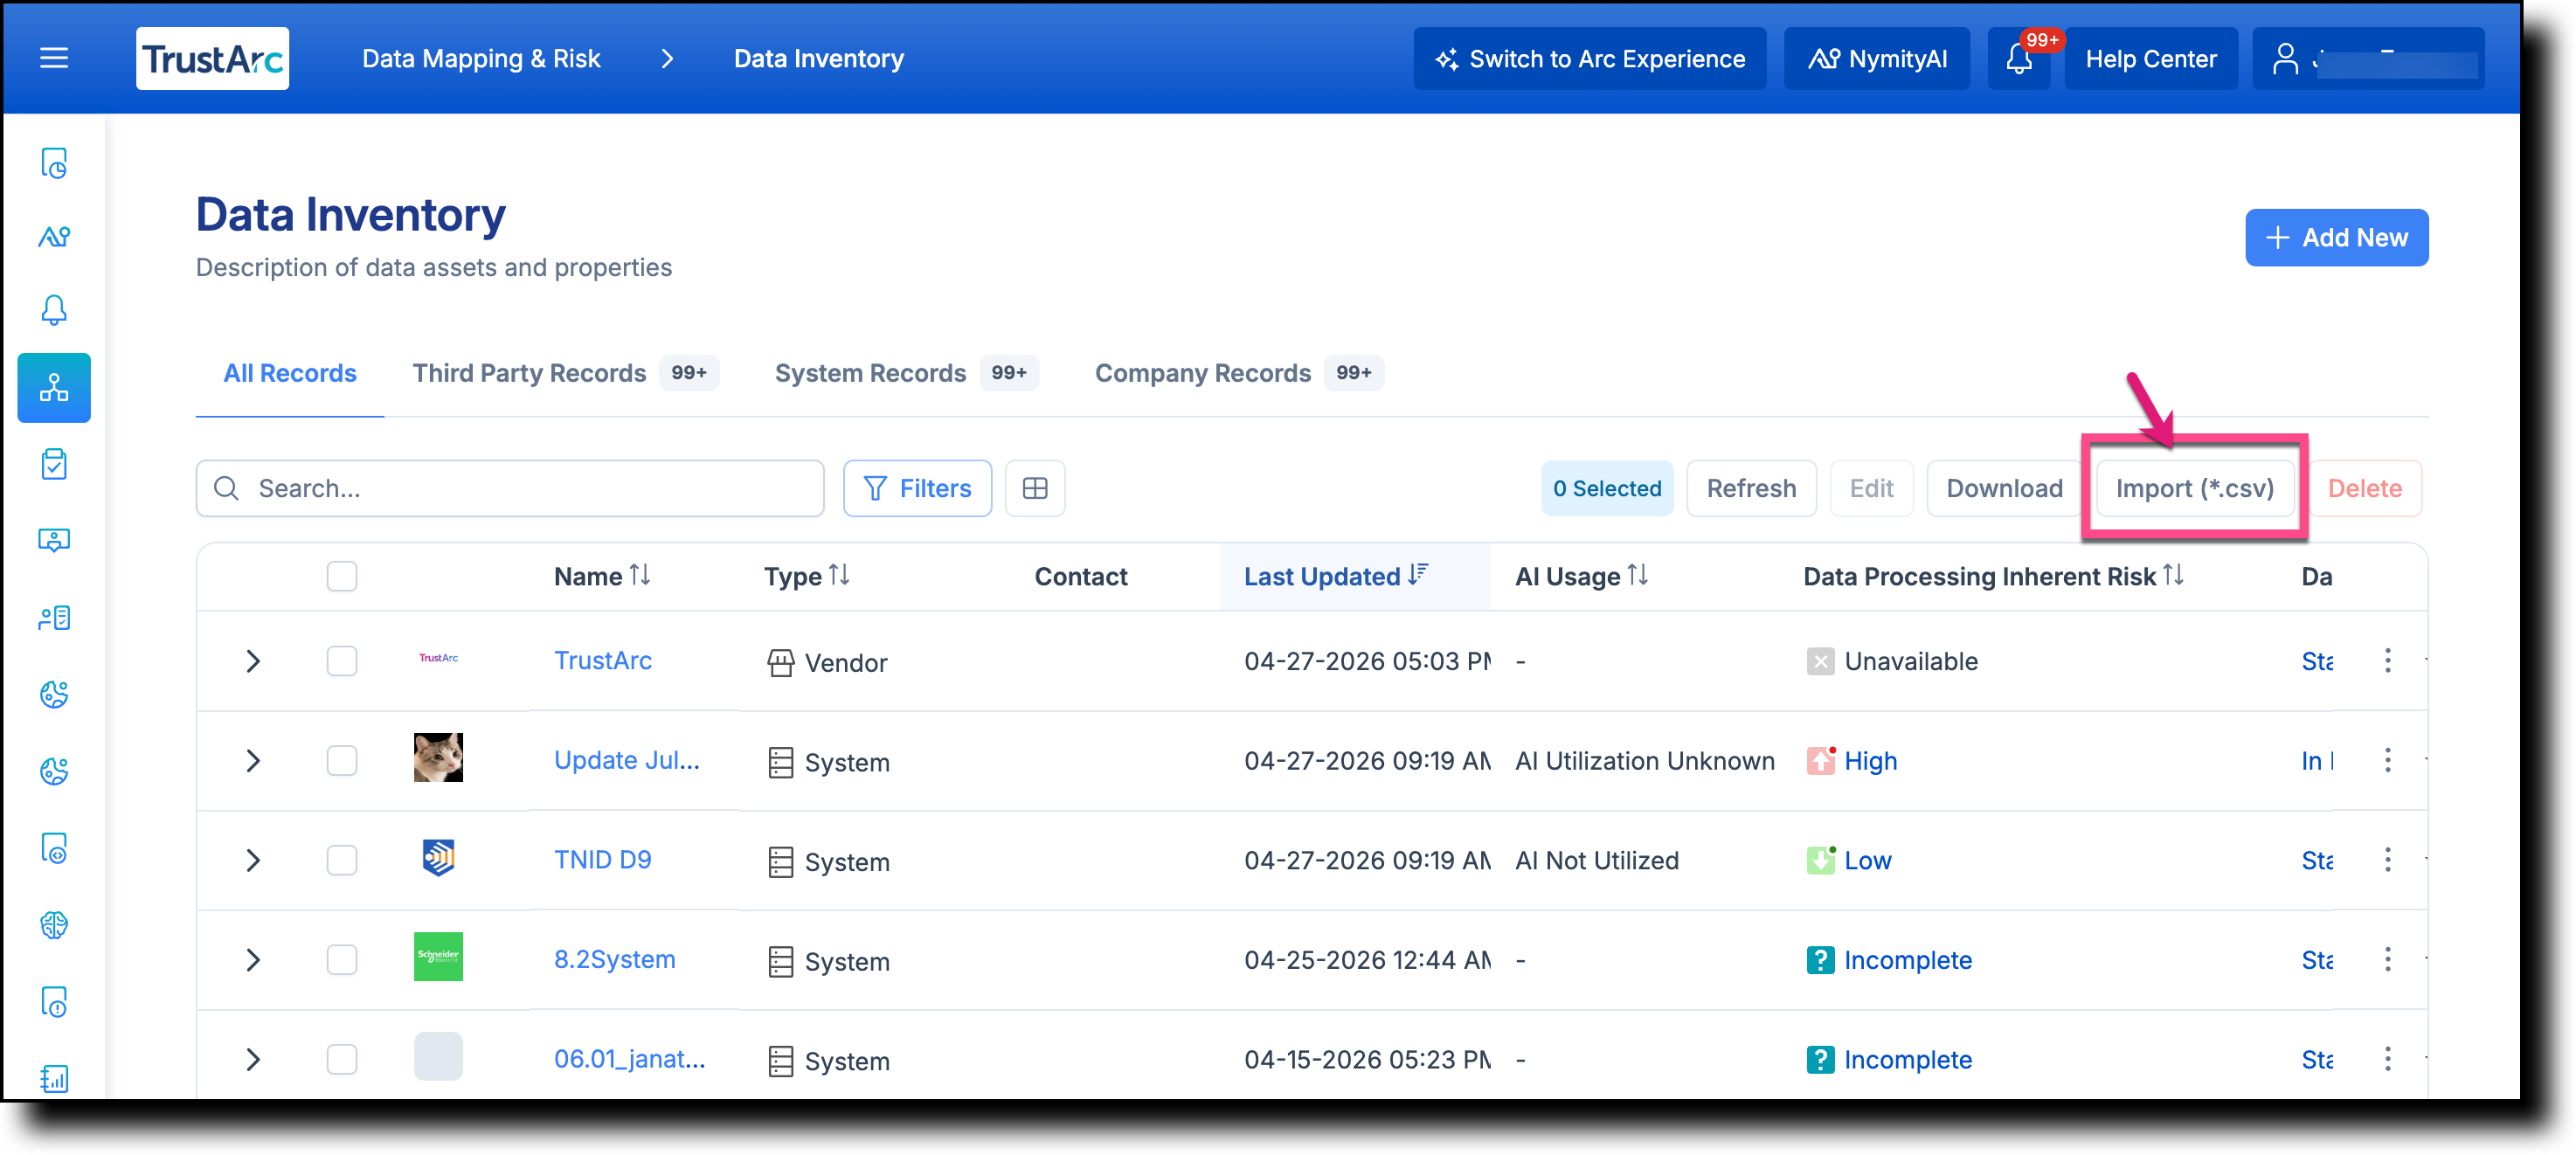Viewport: 2576px width, 1155px height.
Task: Open alerts bell in sidebar
Action: point(54,311)
